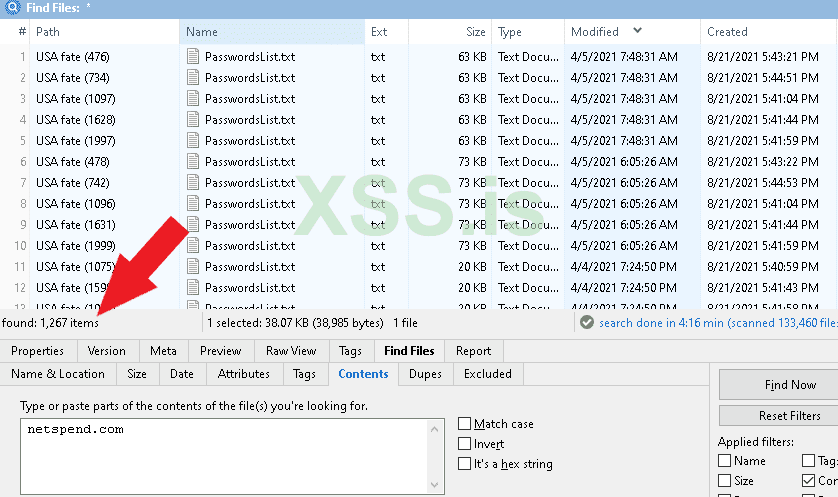Image resolution: width=838 pixels, height=497 pixels.
Task: Click file icon in USA fate (1096) row
Action: click(193, 204)
